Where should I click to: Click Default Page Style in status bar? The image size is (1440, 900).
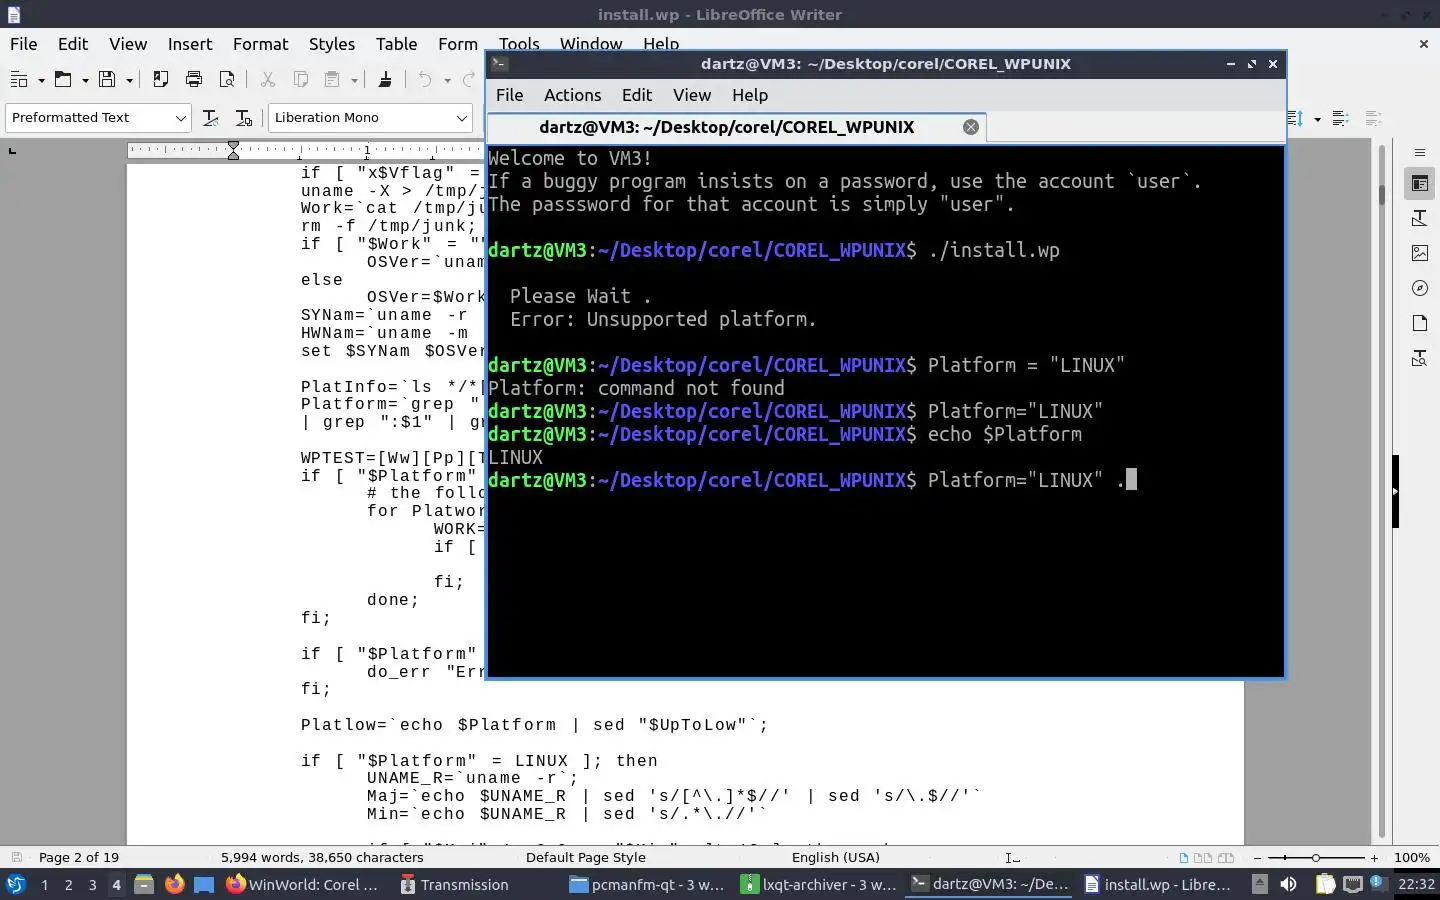[585, 857]
